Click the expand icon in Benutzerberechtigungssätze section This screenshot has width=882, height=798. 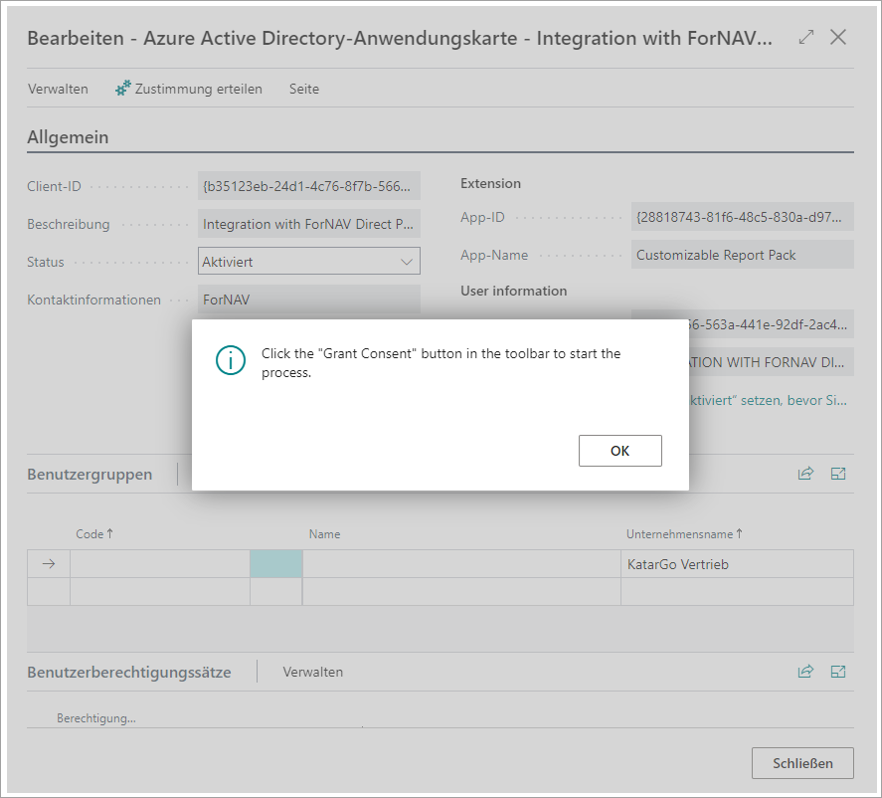(x=838, y=671)
